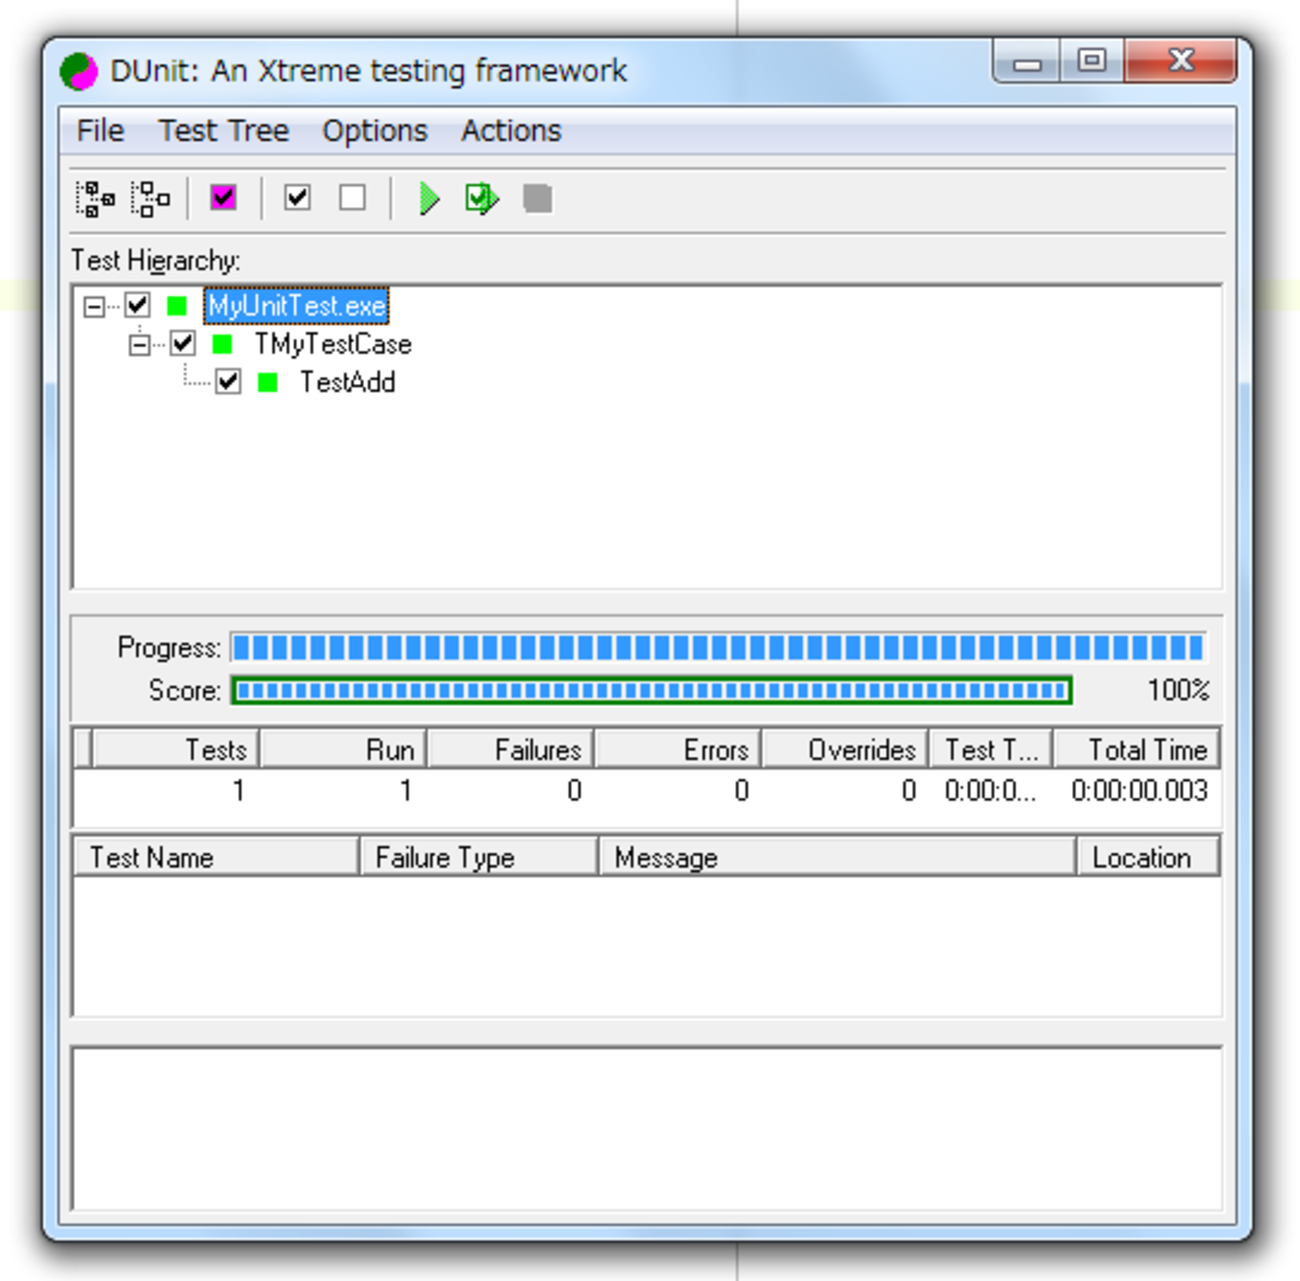Open the Actions menu
The height and width of the screenshot is (1281, 1300).
pyautogui.click(x=511, y=131)
